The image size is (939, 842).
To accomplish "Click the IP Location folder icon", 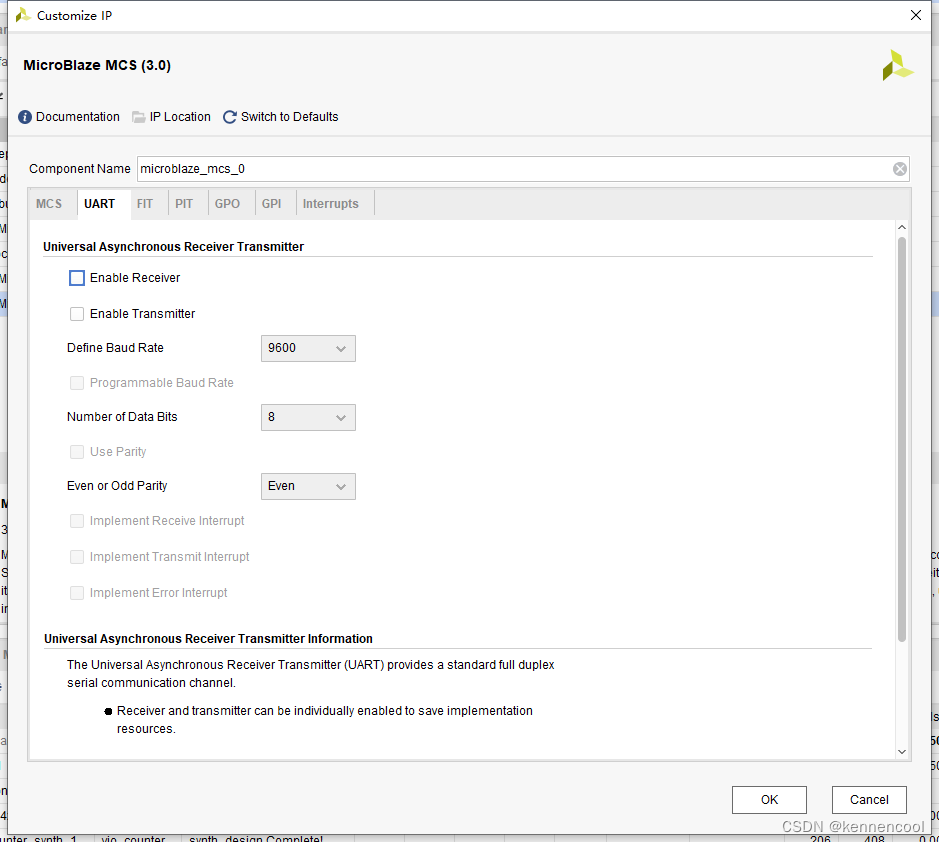I will tap(139, 117).
